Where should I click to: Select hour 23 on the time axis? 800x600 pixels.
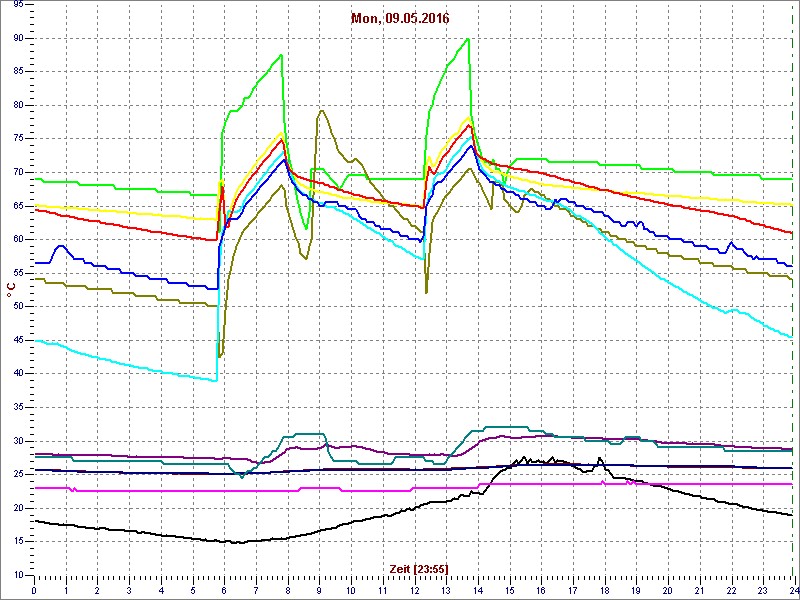pyautogui.click(x=763, y=591)
